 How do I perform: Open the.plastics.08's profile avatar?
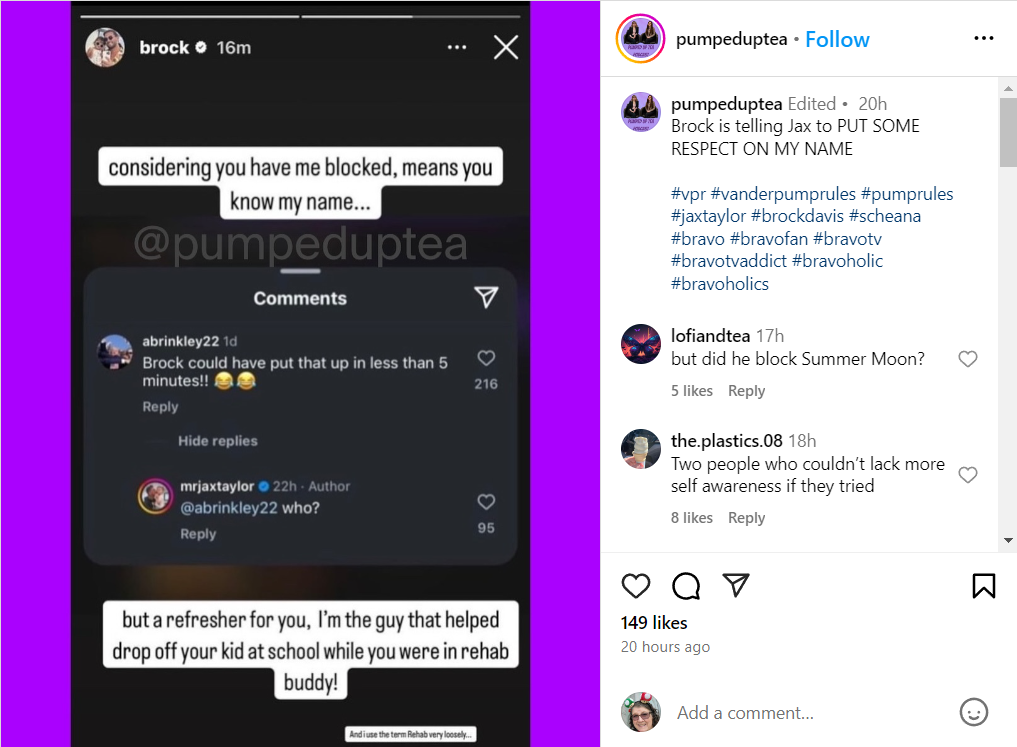pos(641,450)
